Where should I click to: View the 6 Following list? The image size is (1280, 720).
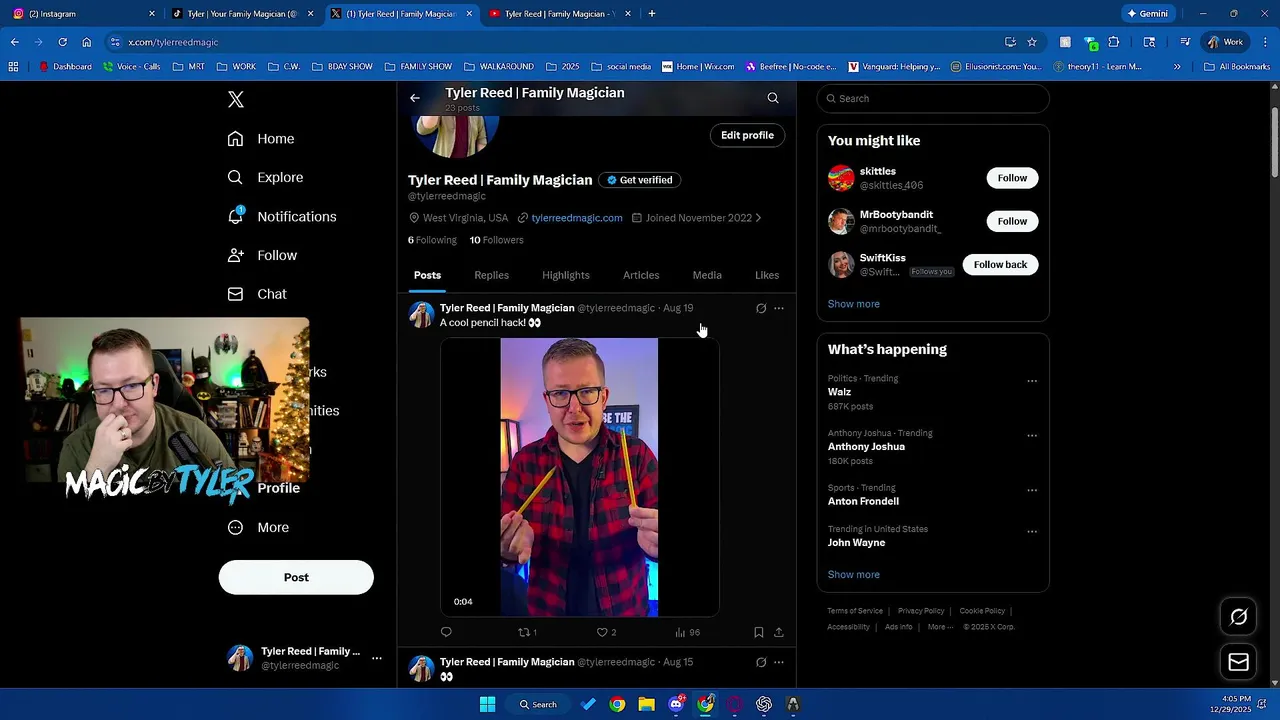pos(432,240)
